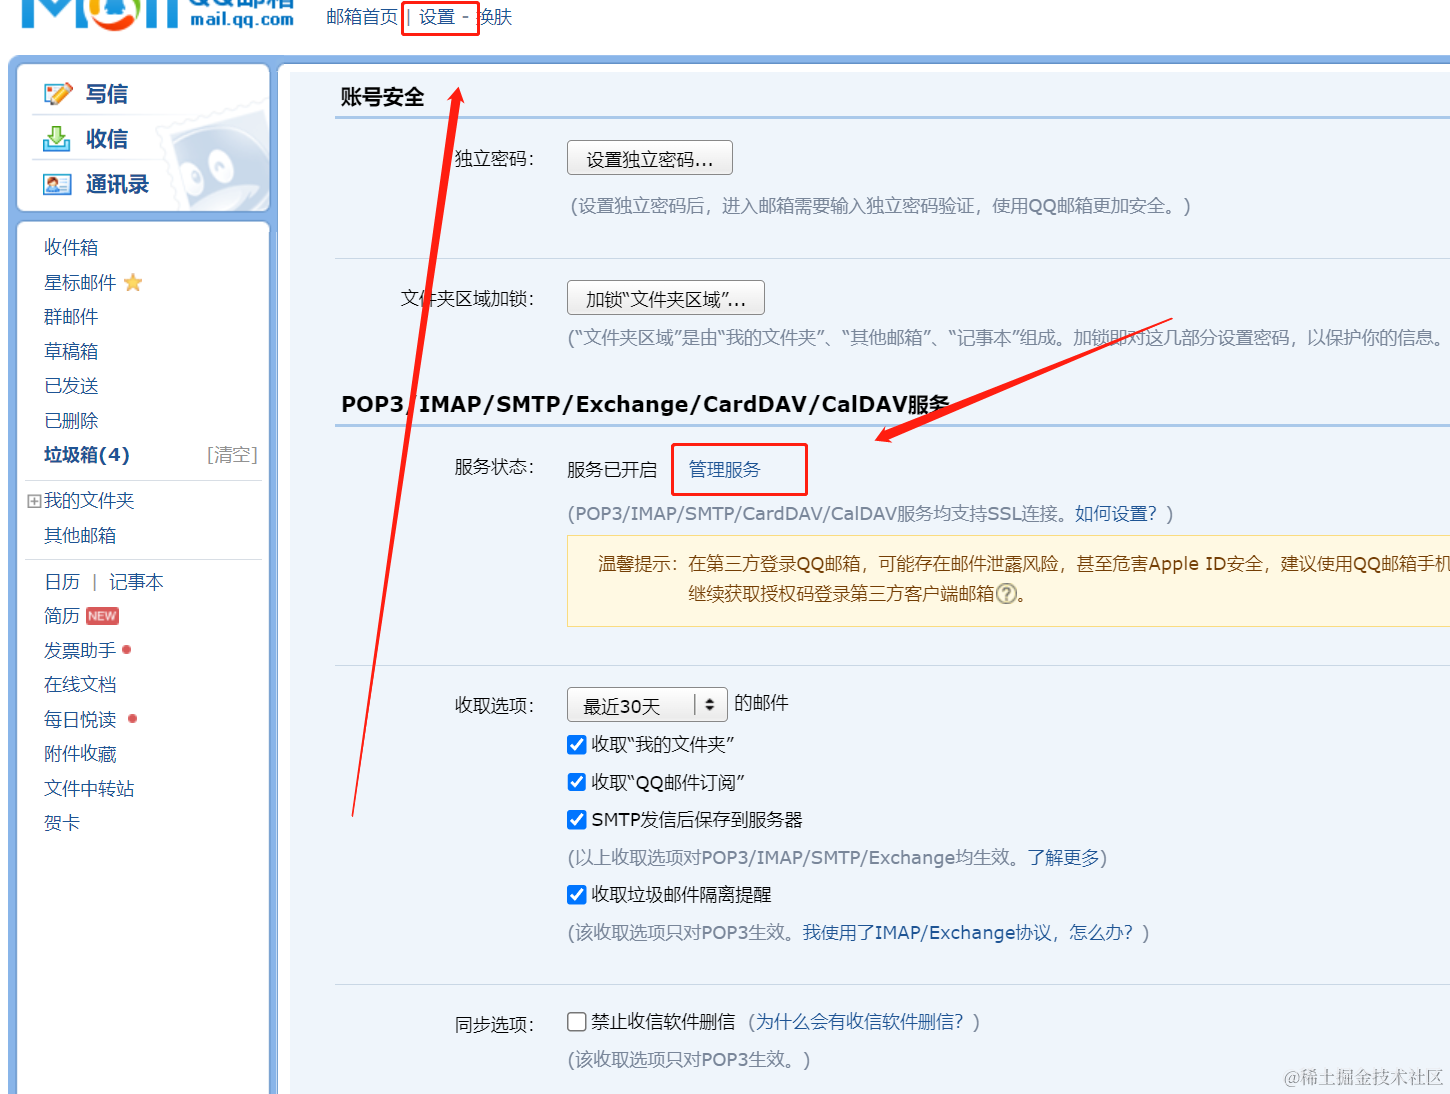The height and width of the screenshot is (1094, 1450).
Task: Click the 账号安全 section heading
Action: (382, 97)
